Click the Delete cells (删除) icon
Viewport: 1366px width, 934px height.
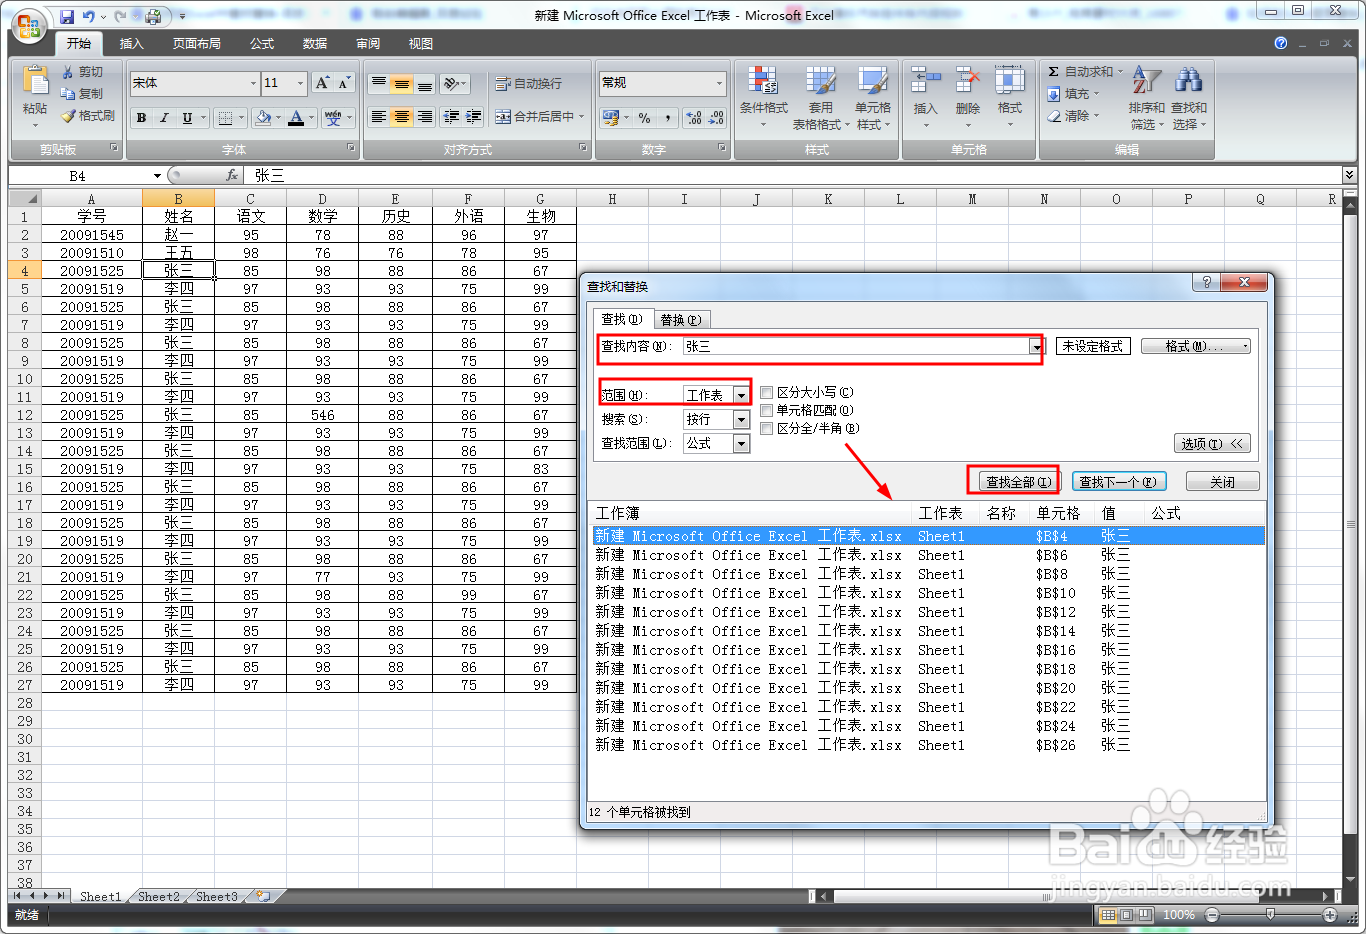[967, 81]
